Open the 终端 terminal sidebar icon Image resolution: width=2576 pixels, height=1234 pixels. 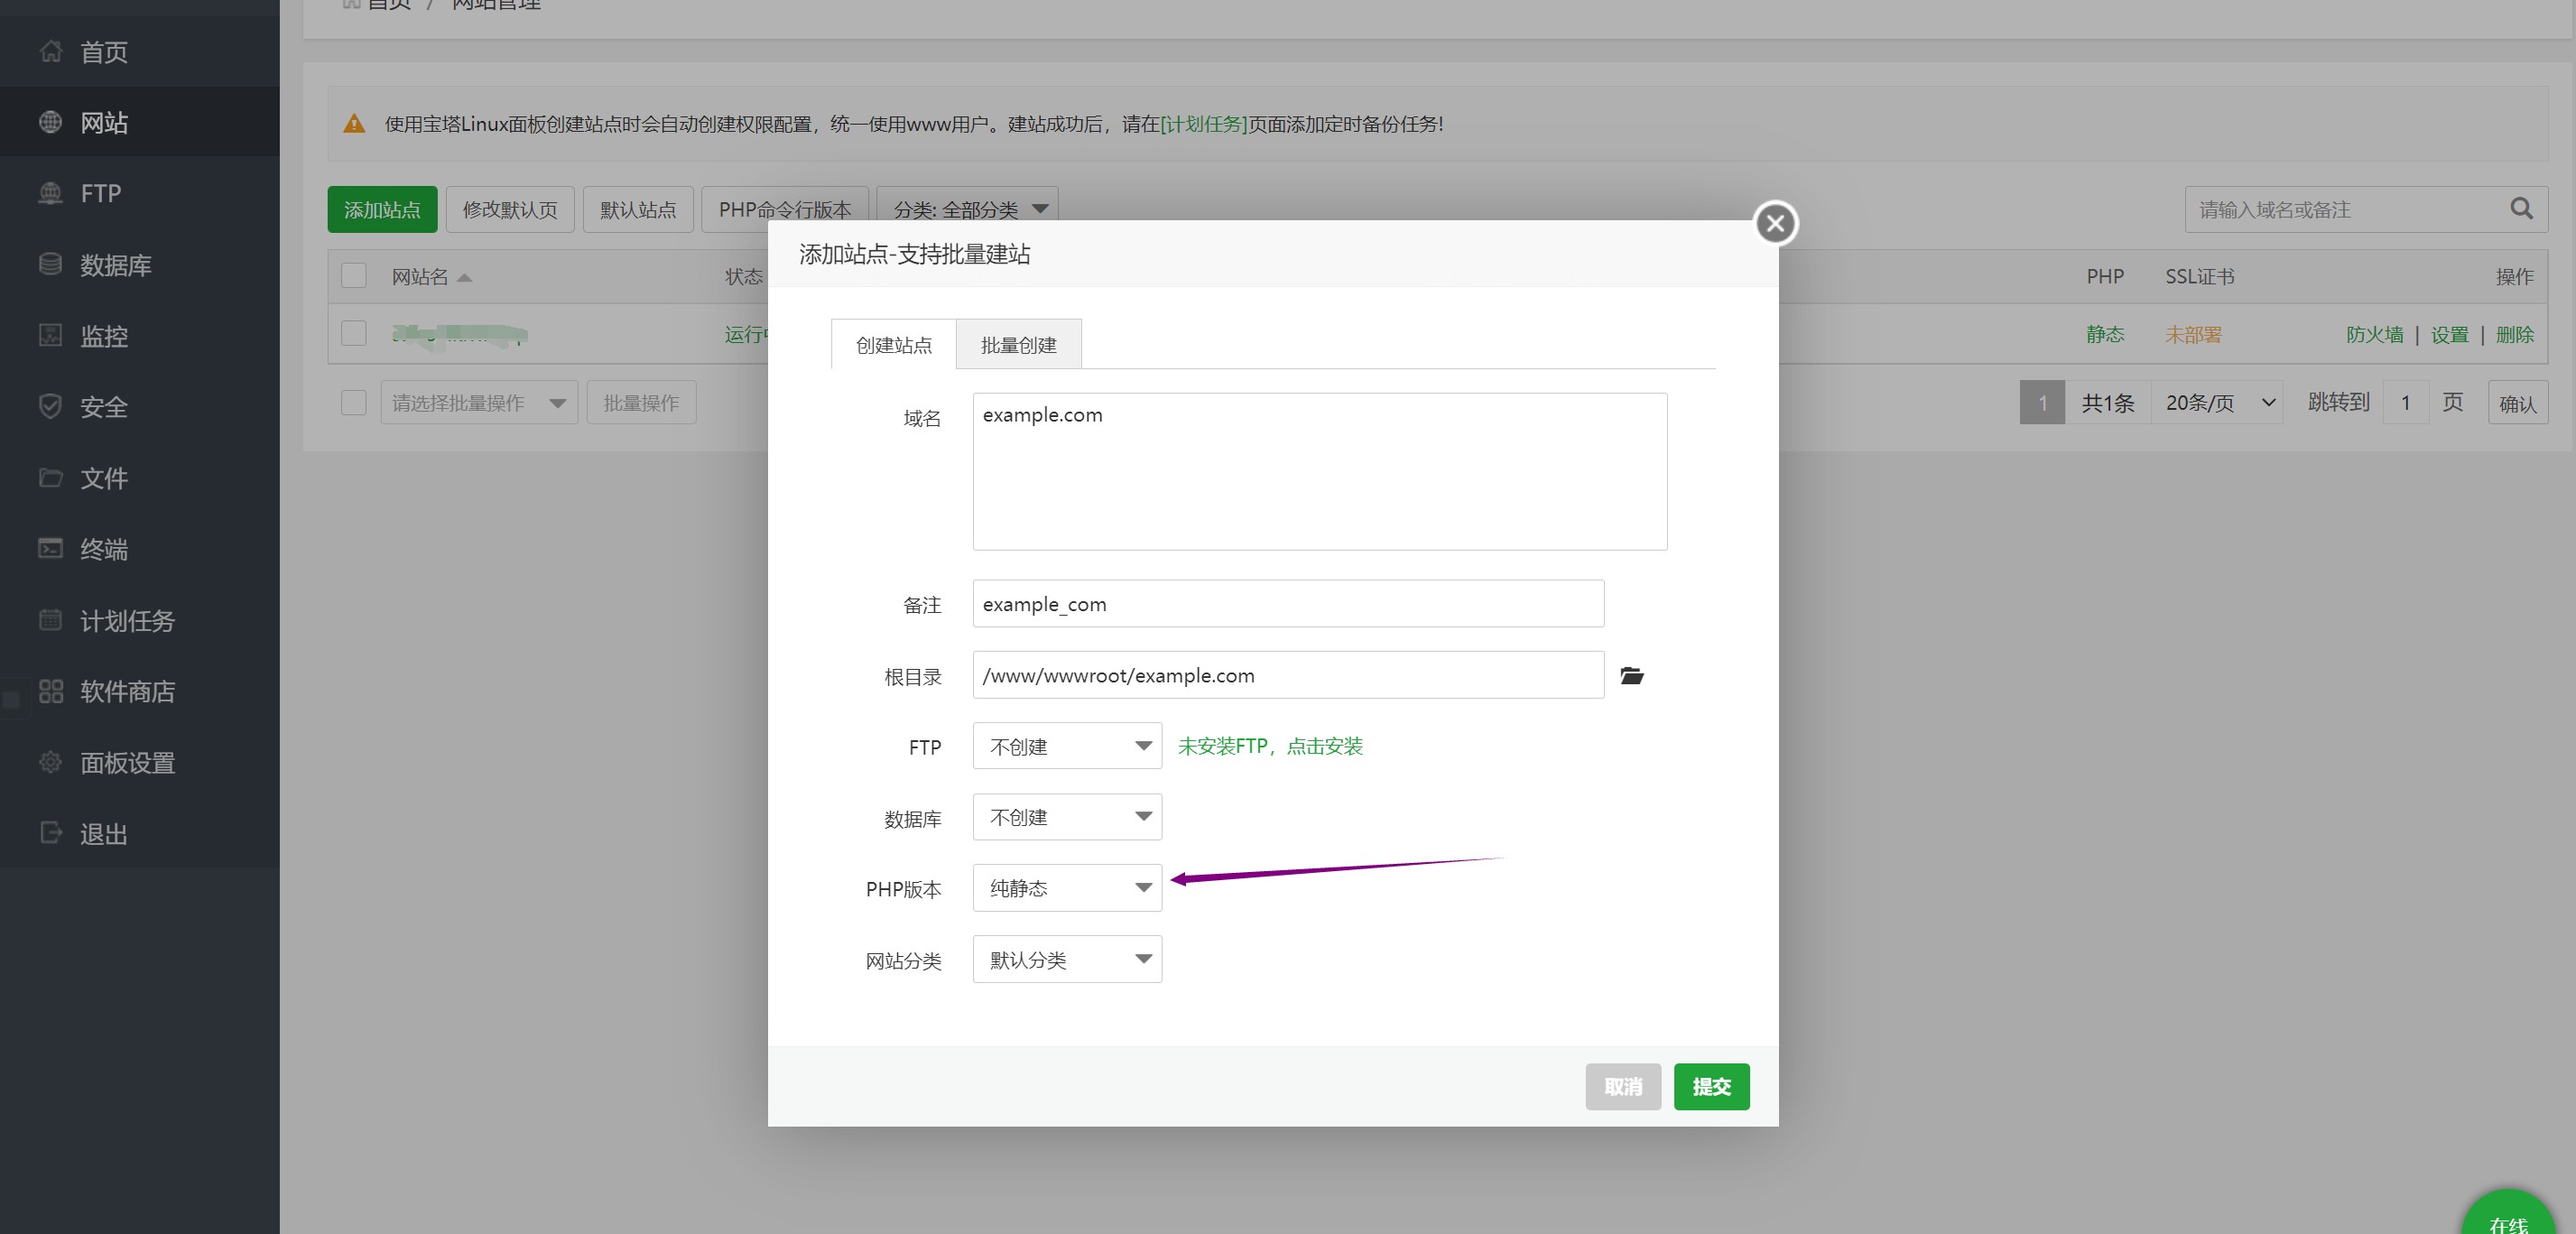[x=50, y=548]
